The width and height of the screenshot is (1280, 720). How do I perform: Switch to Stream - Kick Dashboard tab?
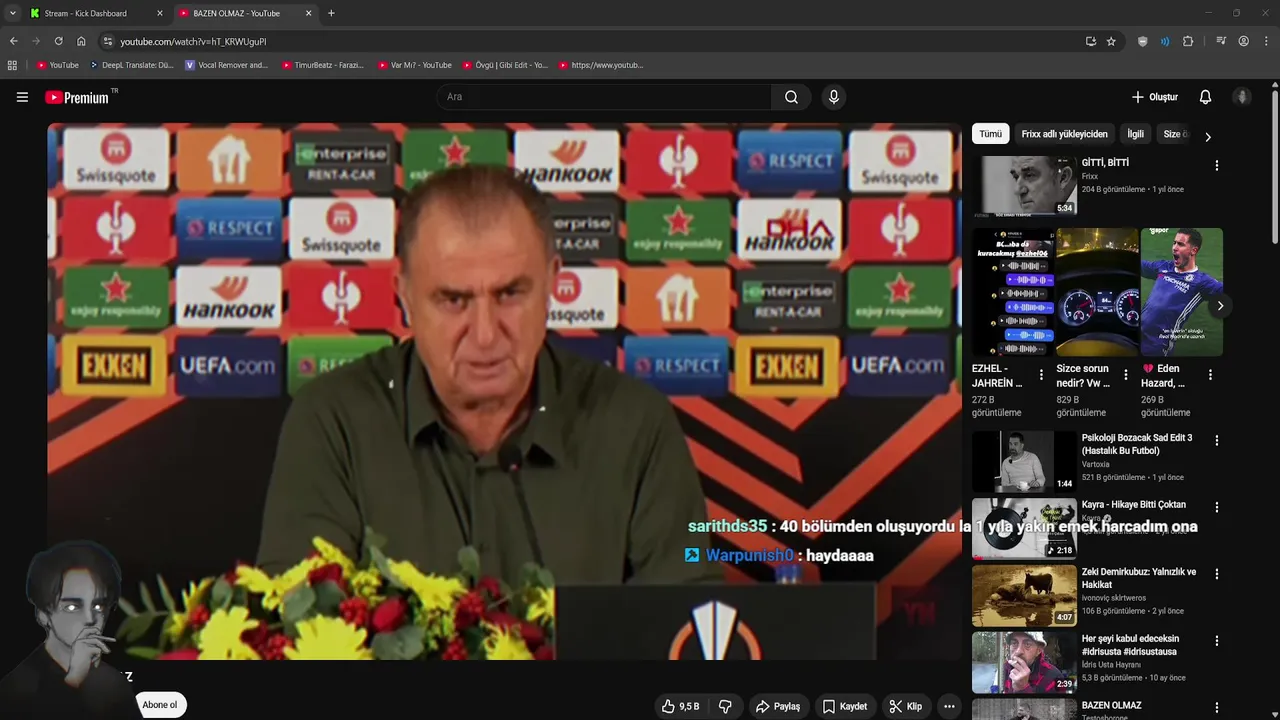tap(92, 13)
